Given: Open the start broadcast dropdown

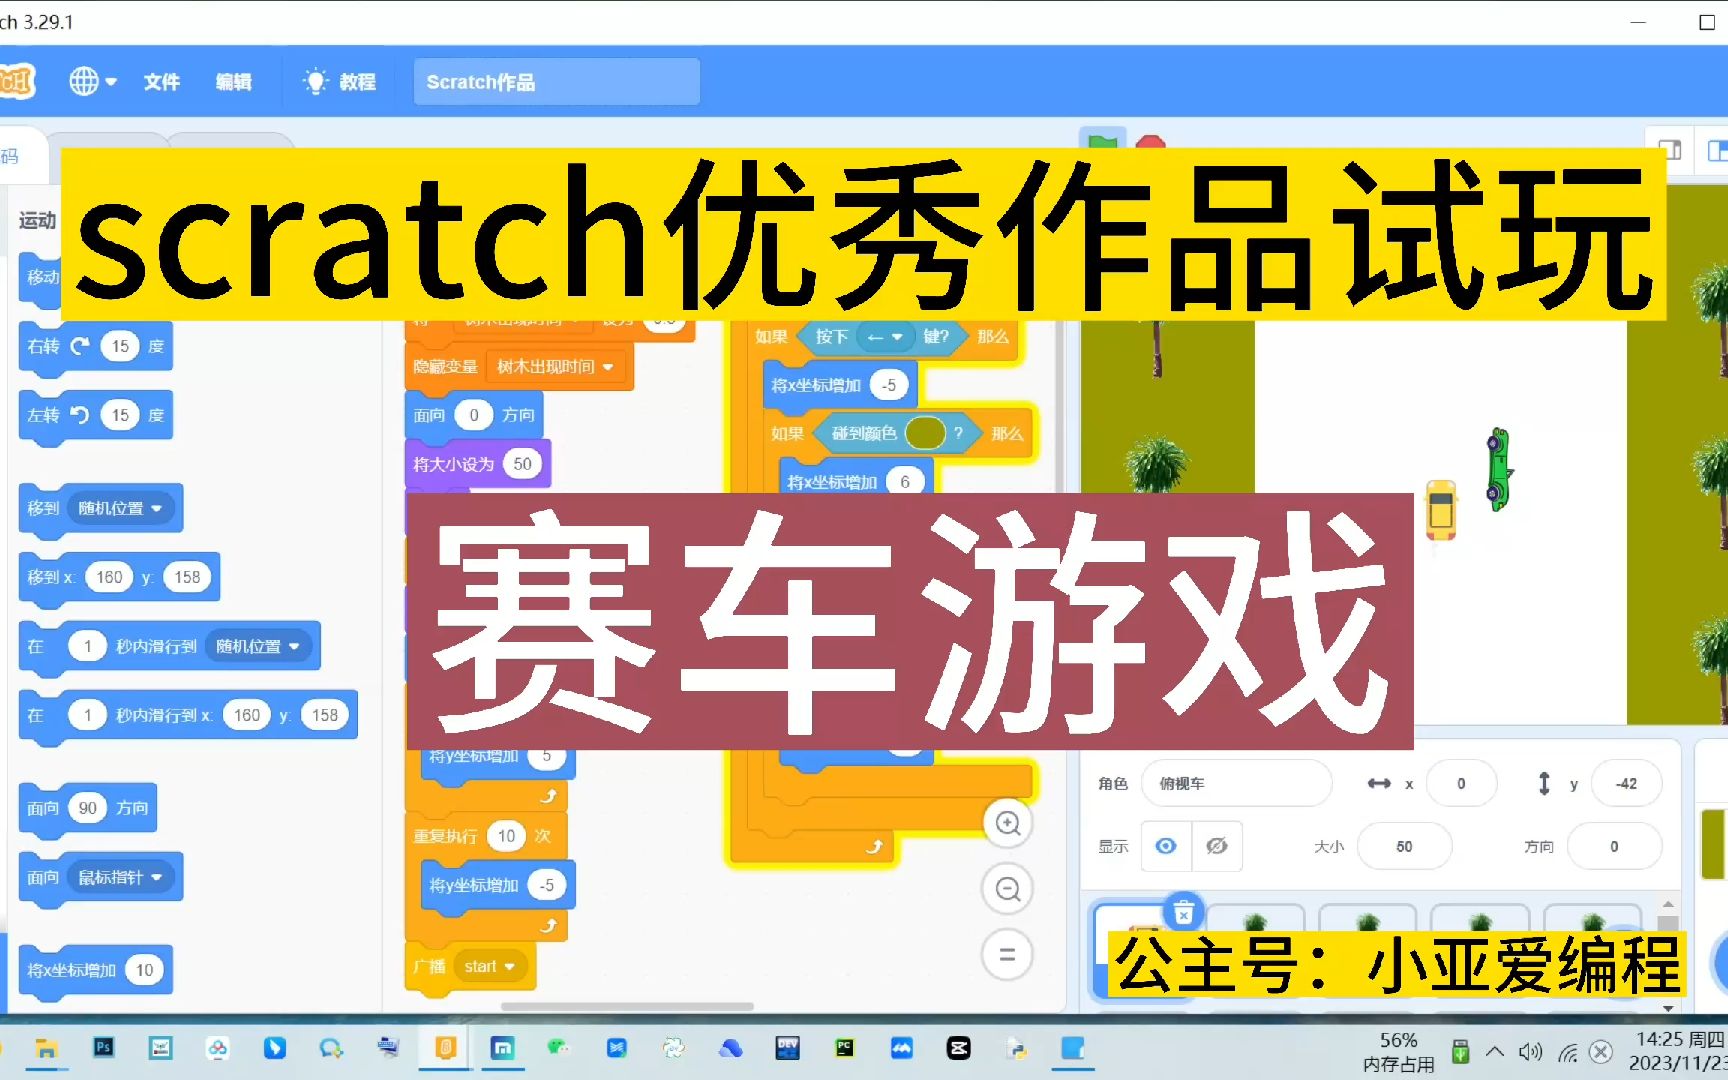Looking at the screenshot, I should coord(490,966).
